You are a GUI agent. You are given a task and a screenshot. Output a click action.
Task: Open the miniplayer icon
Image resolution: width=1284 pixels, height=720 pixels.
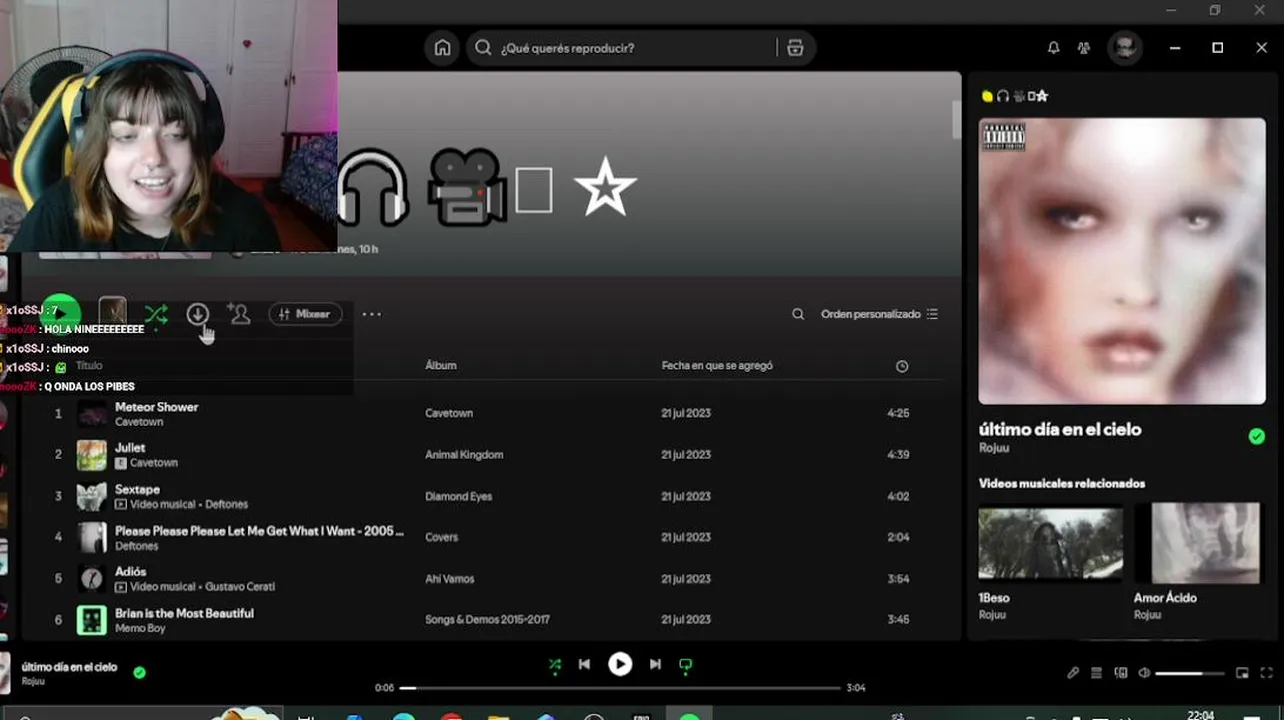(x=1242, y=673)
